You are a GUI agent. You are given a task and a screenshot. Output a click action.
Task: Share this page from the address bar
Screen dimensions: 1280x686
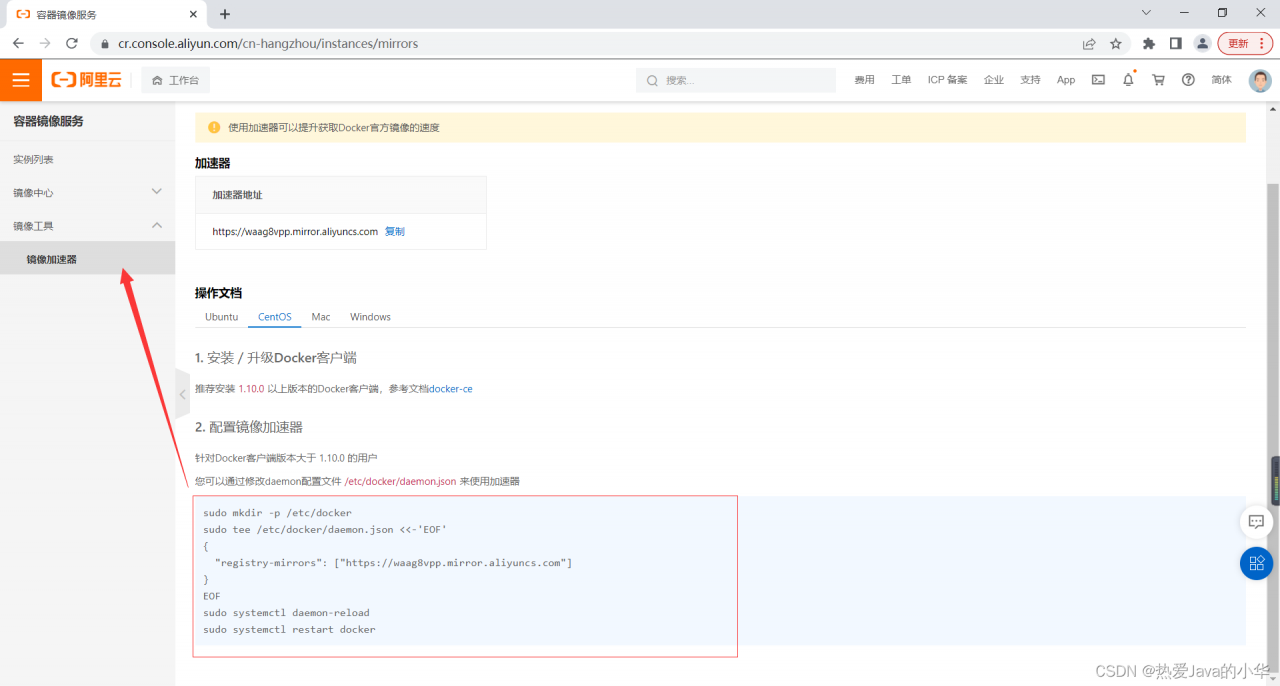click(1089, 44)
